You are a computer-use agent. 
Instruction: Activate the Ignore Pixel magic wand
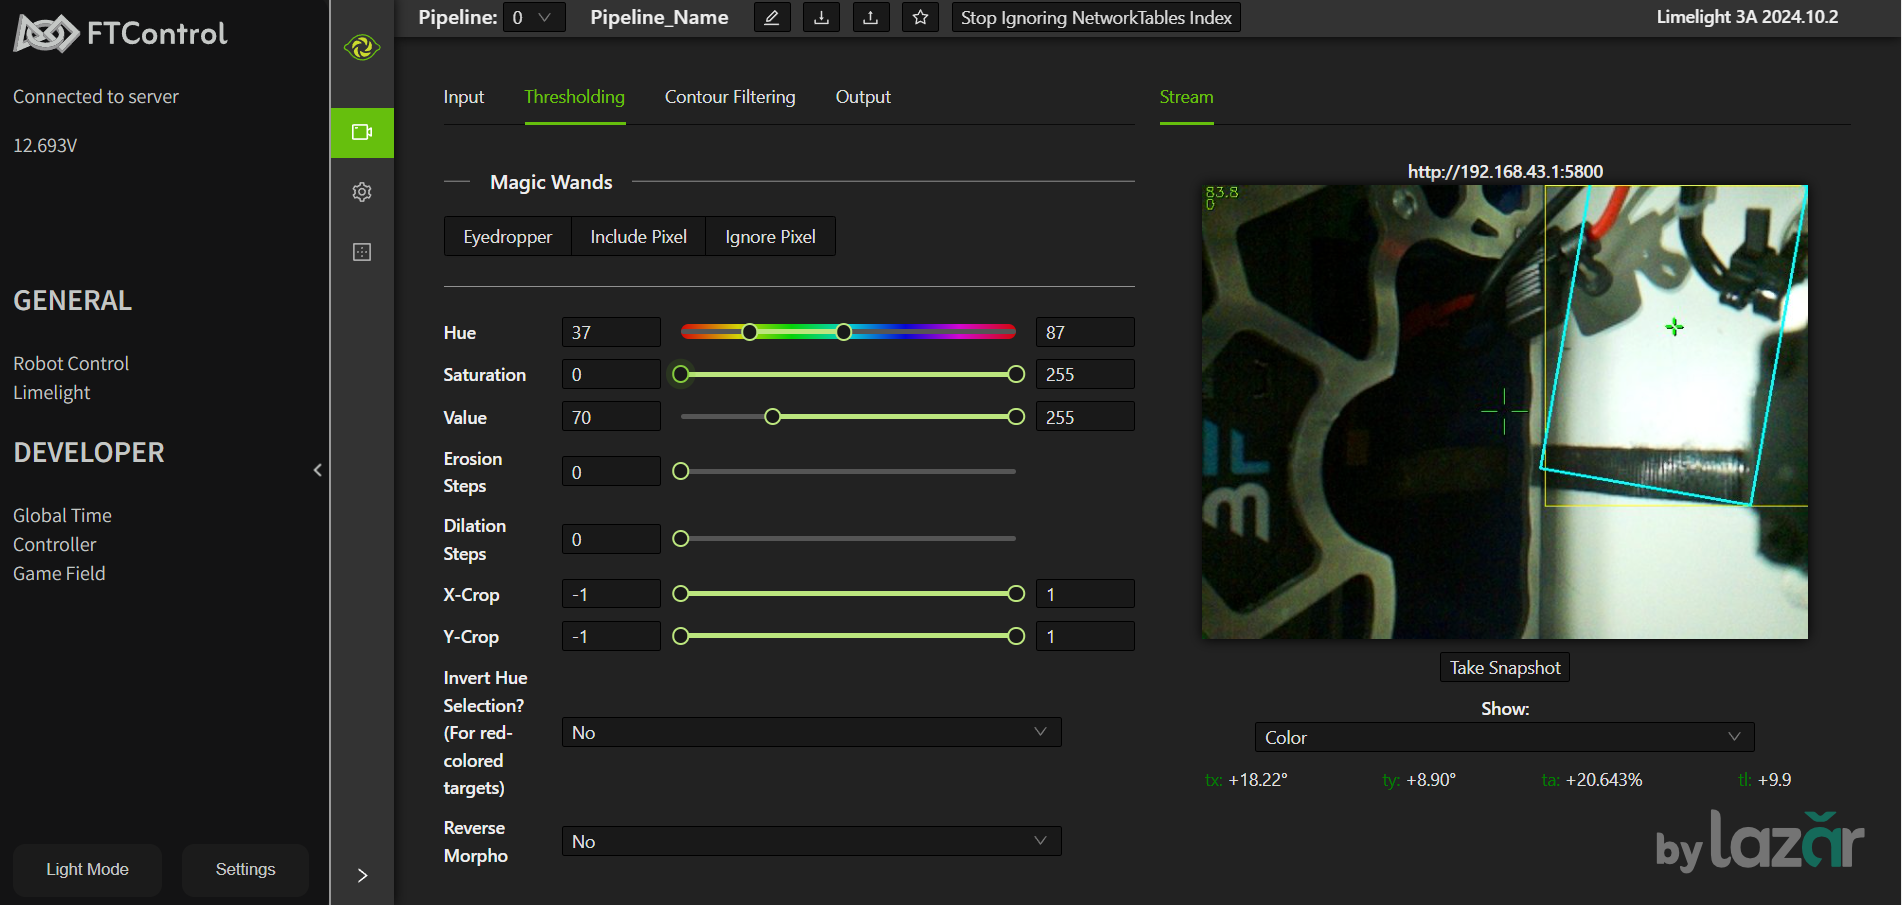pos(770,237)
